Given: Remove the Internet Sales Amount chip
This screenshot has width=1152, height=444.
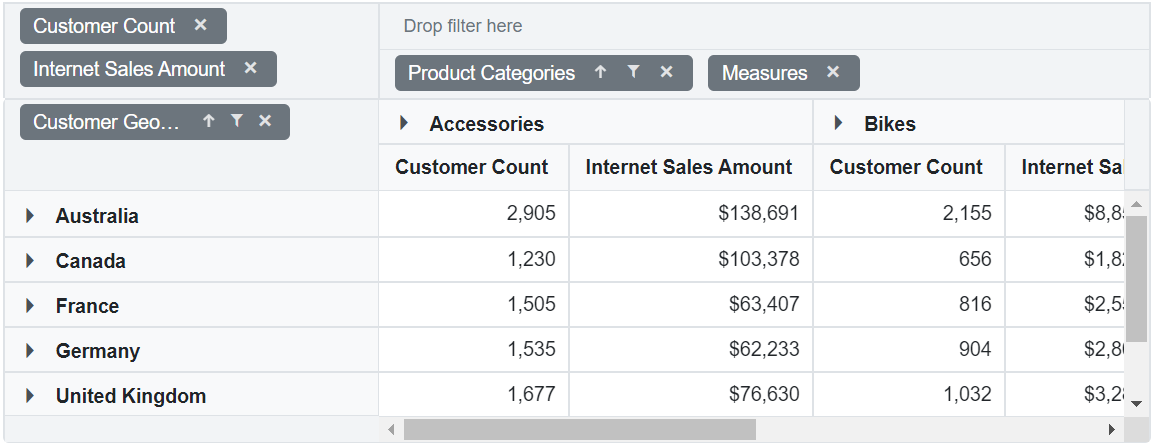Looking at the screenshot, I should click(x=251, y=68).
